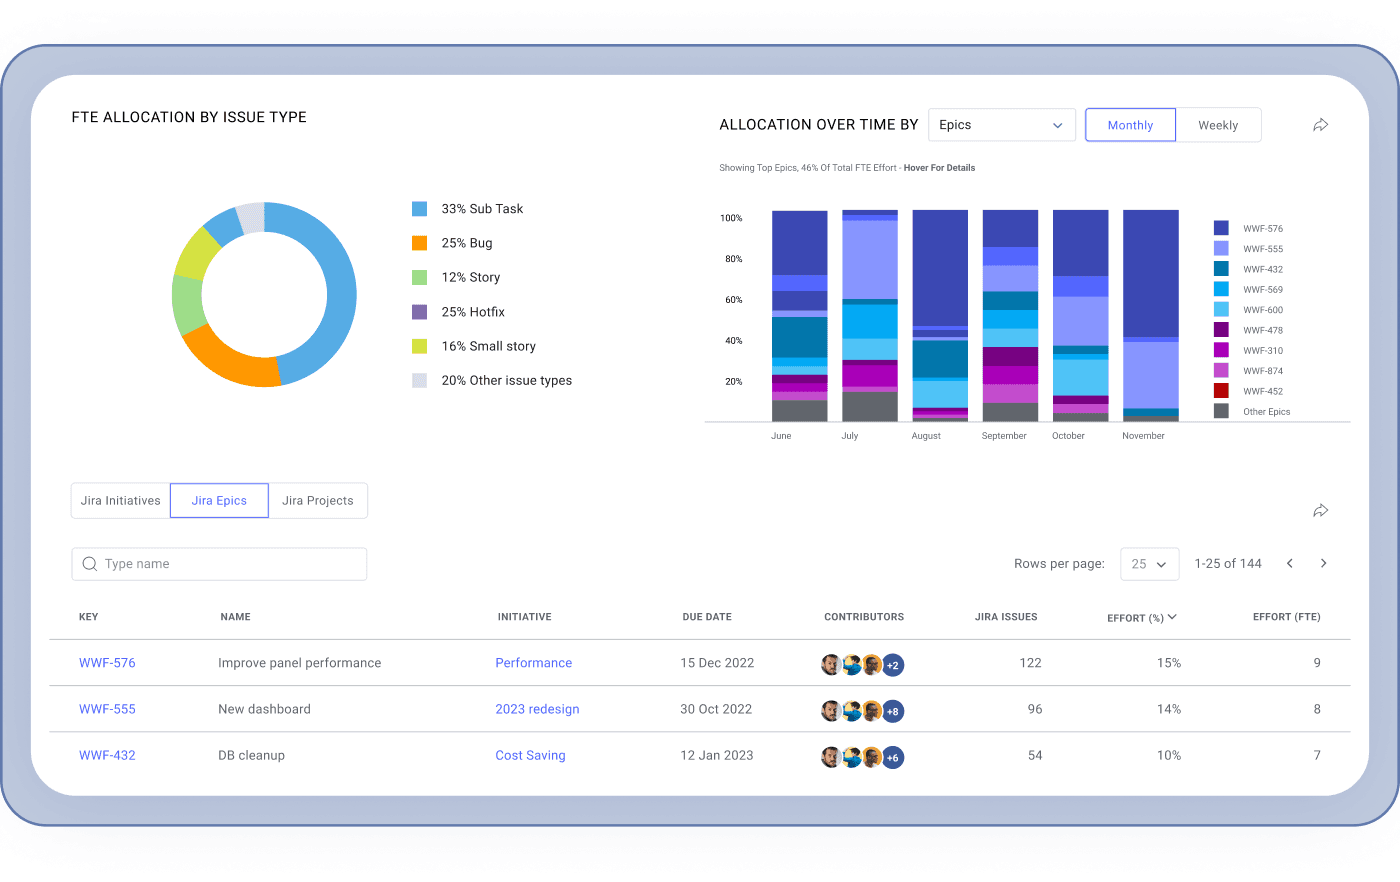Click the 'DB cleanup' name cell
The image size is (1400, 882).
point(251,755)
